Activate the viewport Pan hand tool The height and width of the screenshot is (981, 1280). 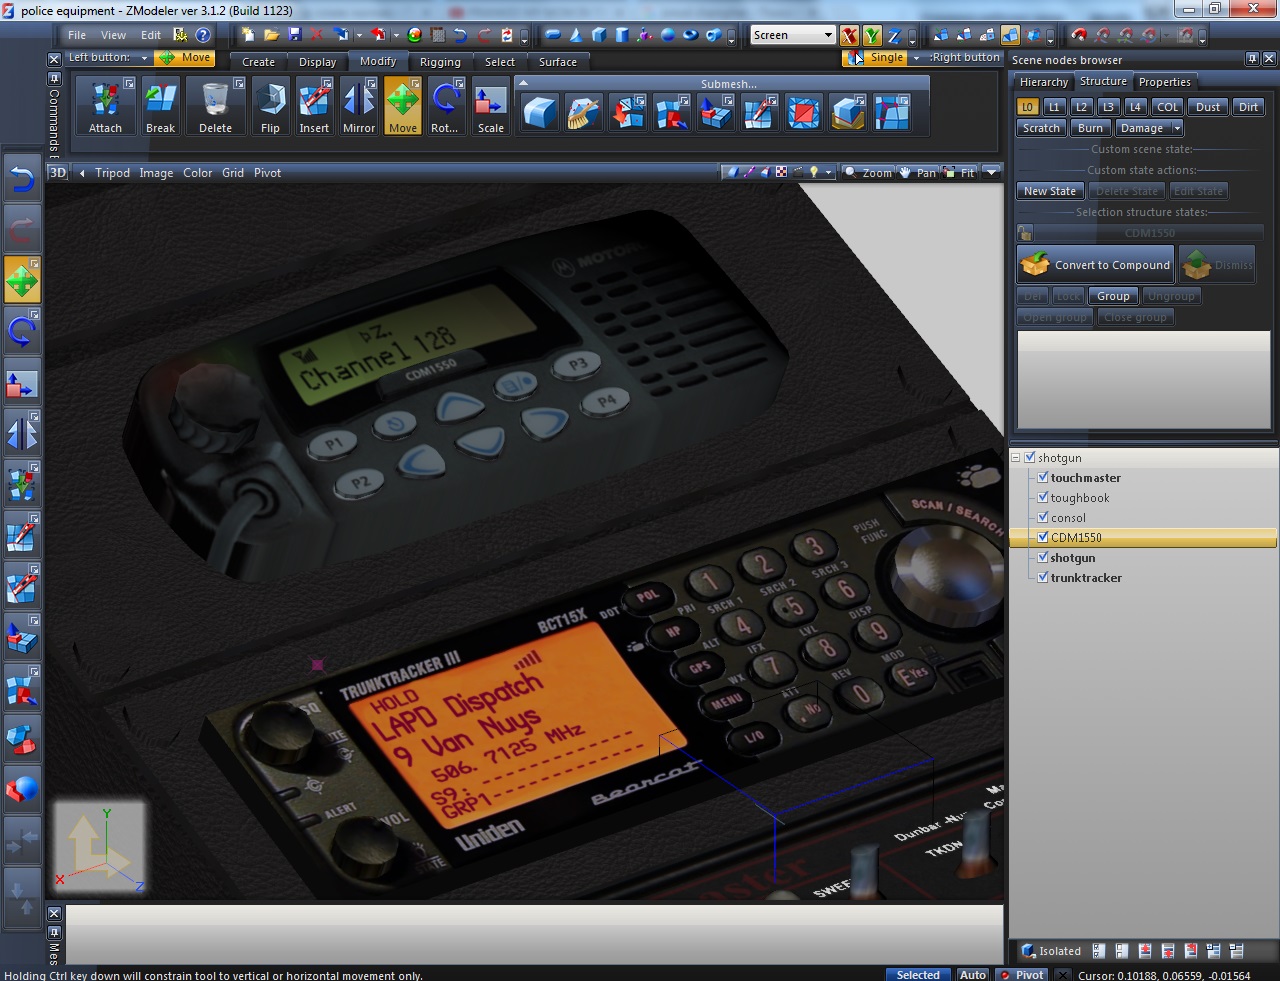click(x=918, y=172)
